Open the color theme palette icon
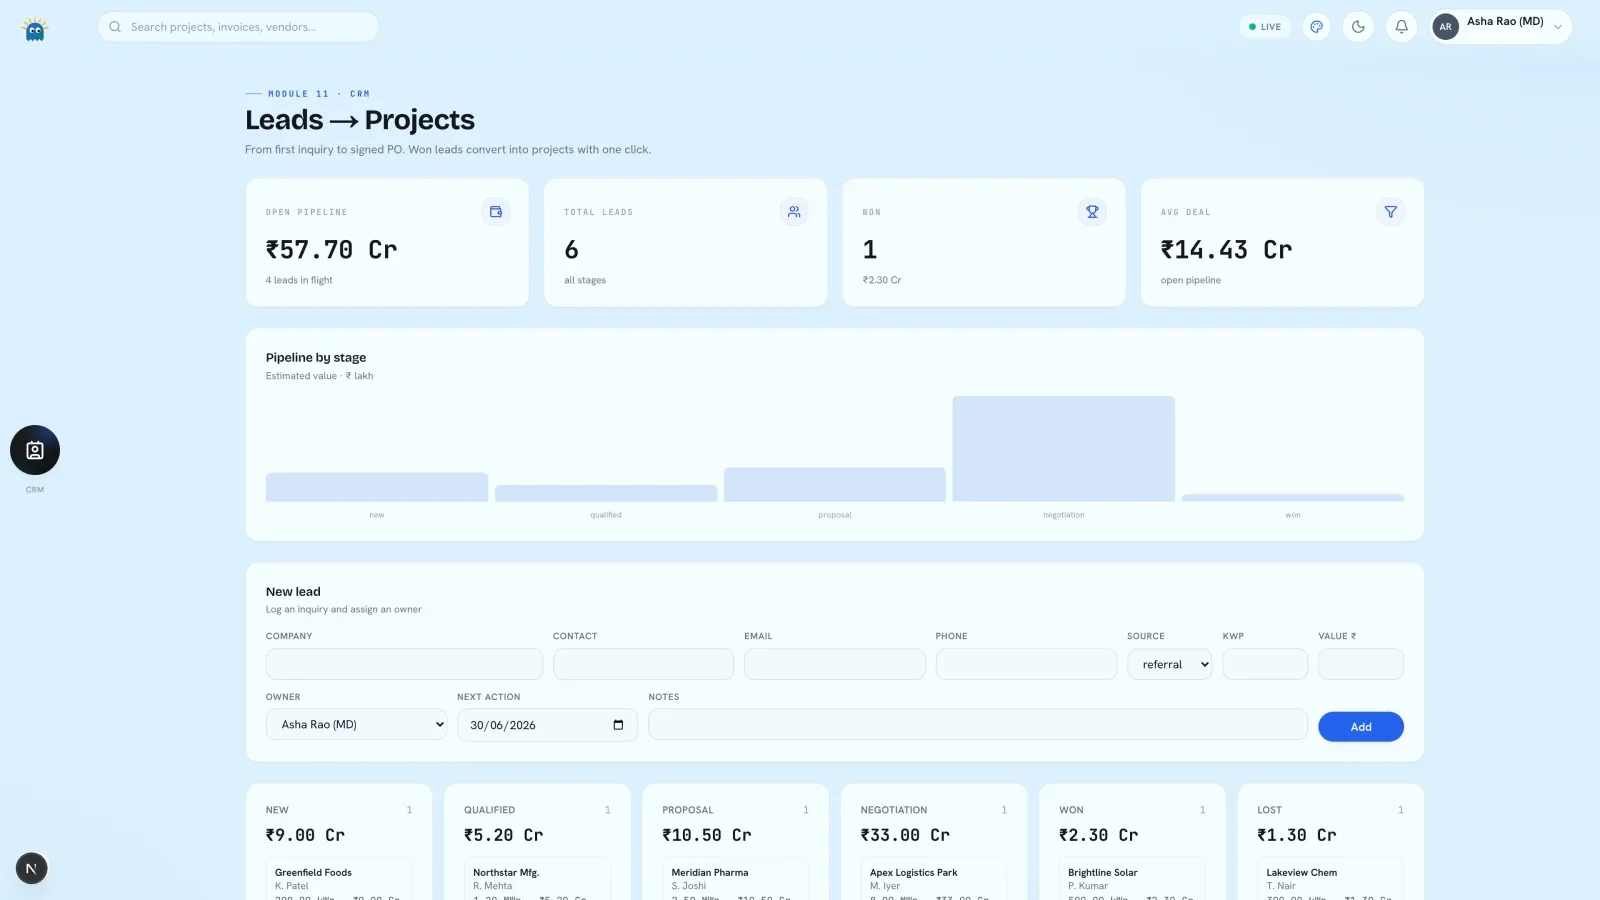1600x900 pixels. pyautogui.click(x=1317, y=27)
